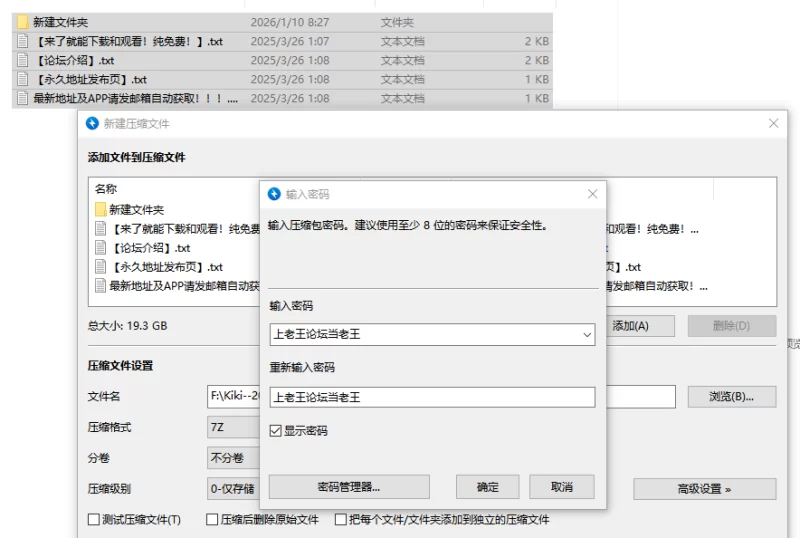Open 分卷 不分卷 dropdown
Viewport: 800px width, 538px height.
[x=234, y=458]
